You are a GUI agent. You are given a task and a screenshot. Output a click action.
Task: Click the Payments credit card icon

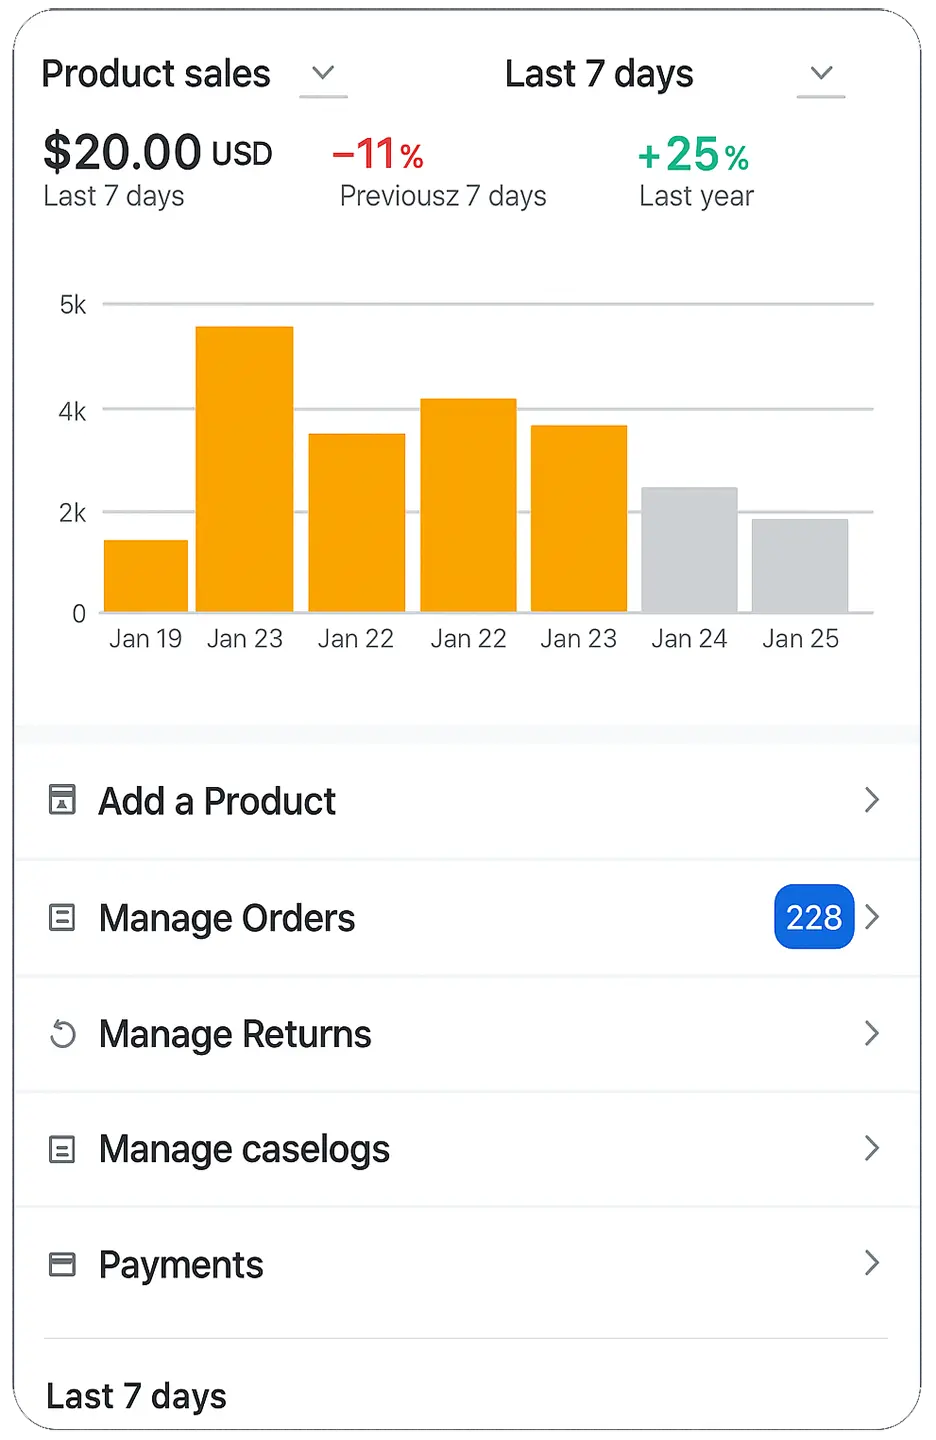point(62,1265)
